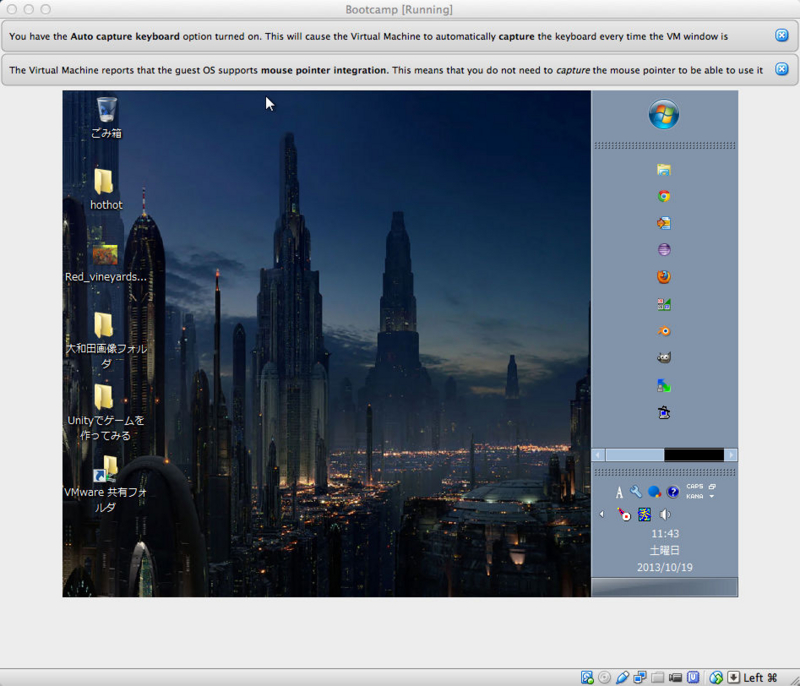Show hidden tray icons arrow
This screenshot has width=800, height=686.
(x=602, y=515)
